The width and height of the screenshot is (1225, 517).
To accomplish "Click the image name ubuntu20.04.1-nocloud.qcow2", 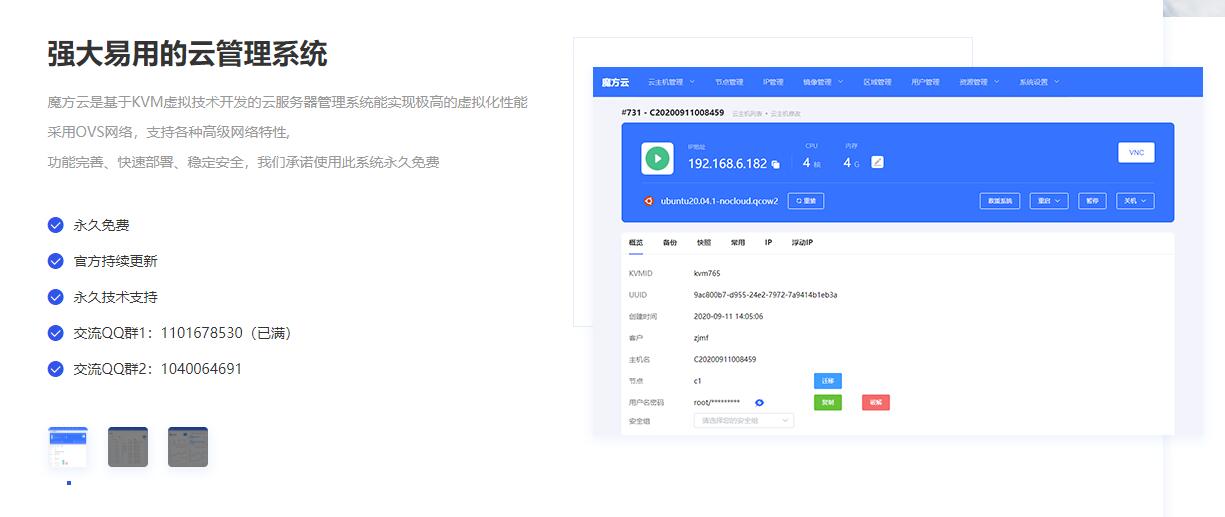I will point(719,201).
